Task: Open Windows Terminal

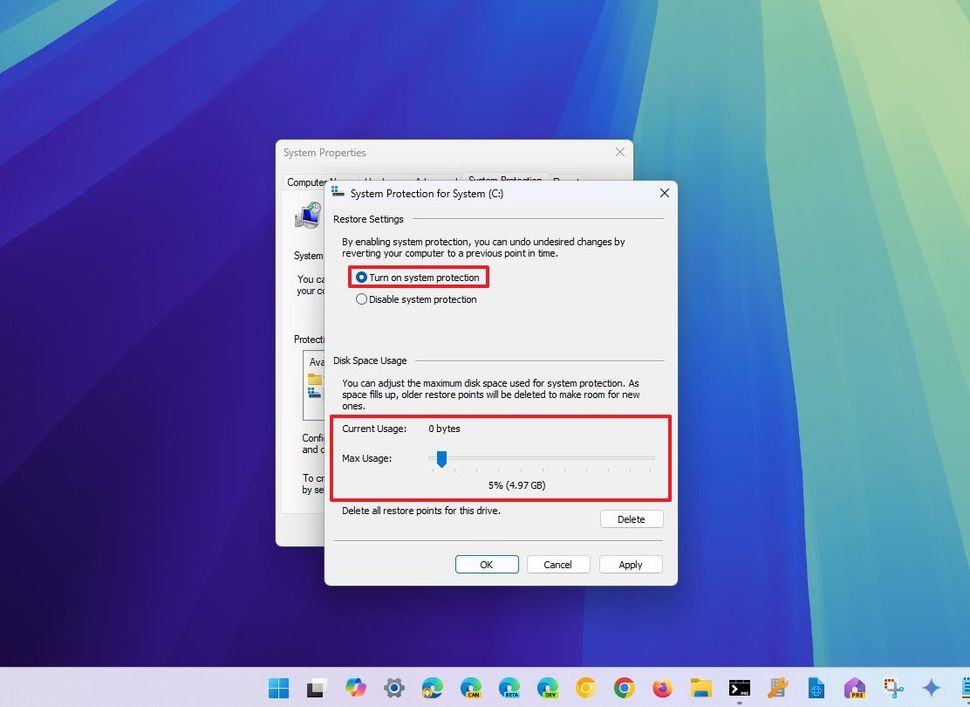Action: click(x=740, y=688)
